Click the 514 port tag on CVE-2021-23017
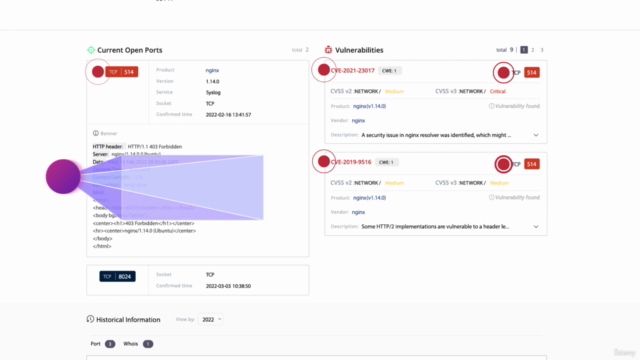Viewport: 640px width, 360px height. click(531, 73)
